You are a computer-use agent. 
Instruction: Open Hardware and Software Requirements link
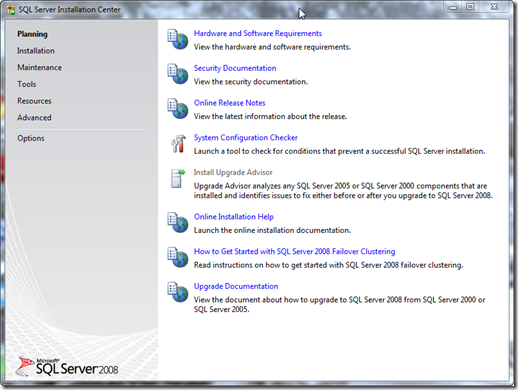click(x=258, y=33)
